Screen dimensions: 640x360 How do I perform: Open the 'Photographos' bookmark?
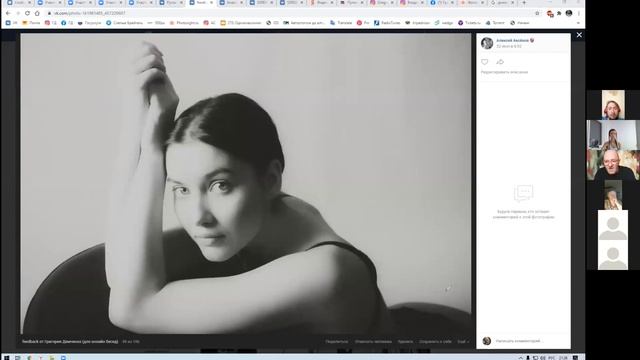point(184,23)
